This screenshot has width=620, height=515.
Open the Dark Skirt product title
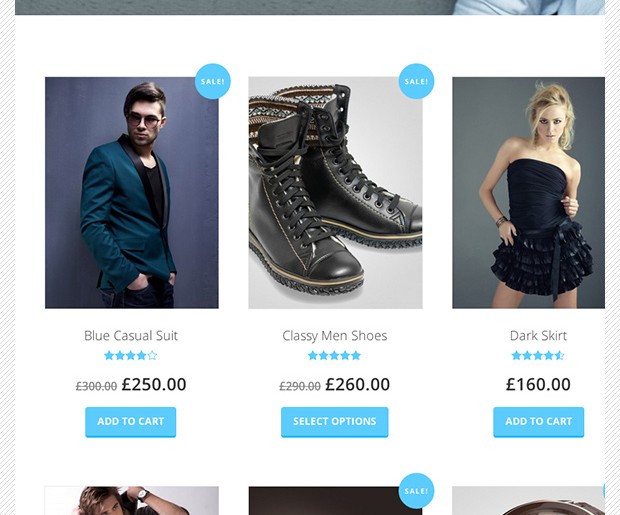(x=538, y=336)
